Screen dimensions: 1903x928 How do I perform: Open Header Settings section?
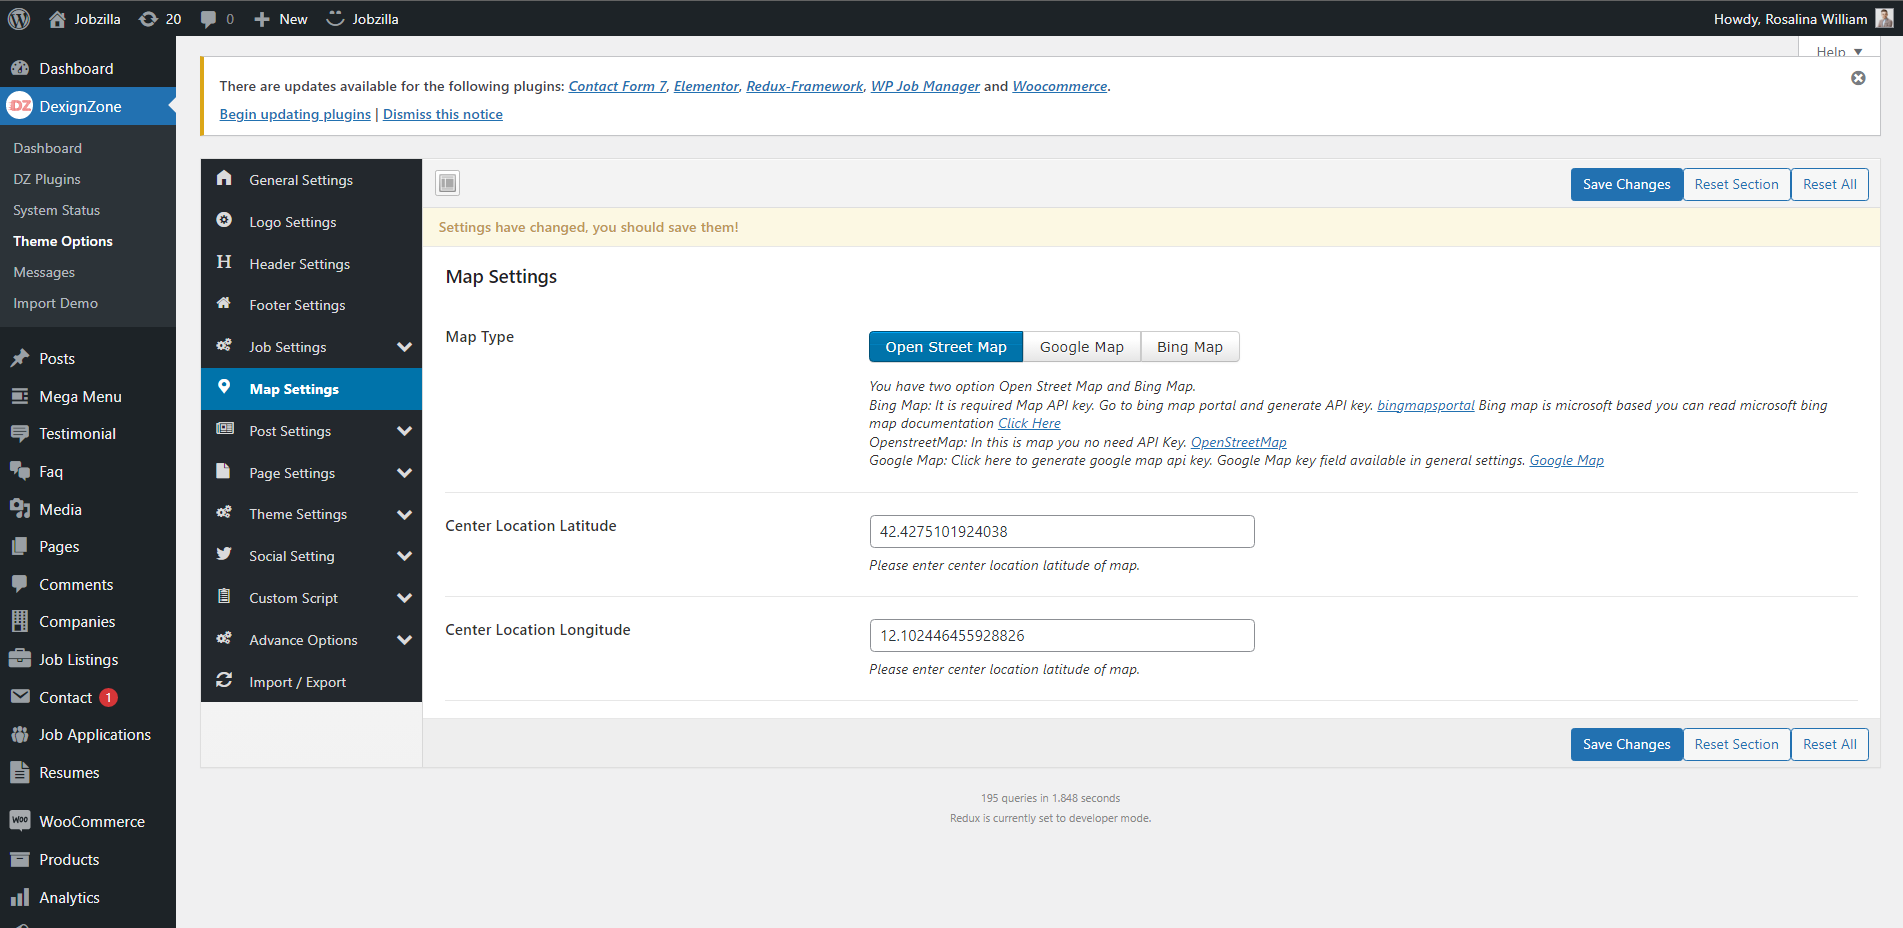299,264
